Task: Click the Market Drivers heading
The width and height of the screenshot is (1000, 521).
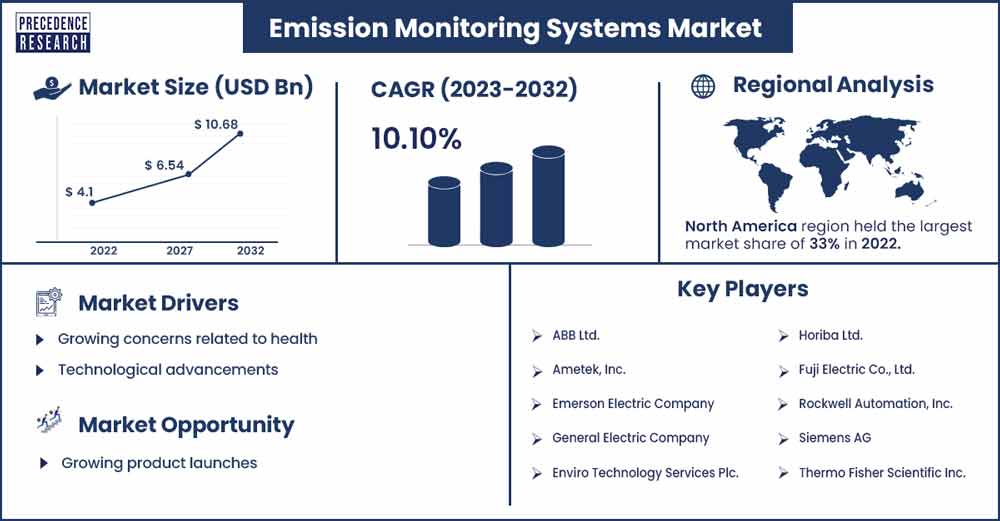Action: (158, 303)
